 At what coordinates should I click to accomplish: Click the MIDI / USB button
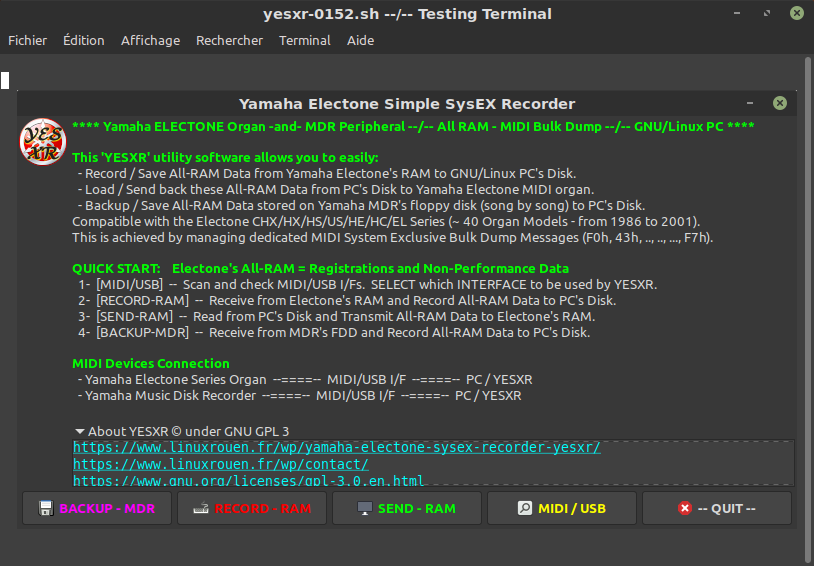coord(562,508)
